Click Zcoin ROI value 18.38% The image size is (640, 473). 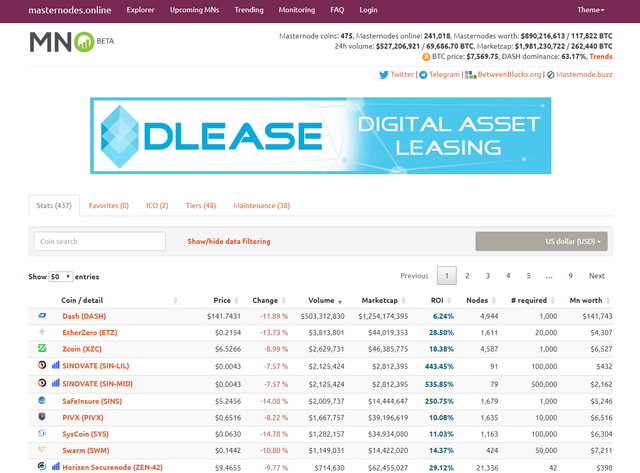click(441, 349)
